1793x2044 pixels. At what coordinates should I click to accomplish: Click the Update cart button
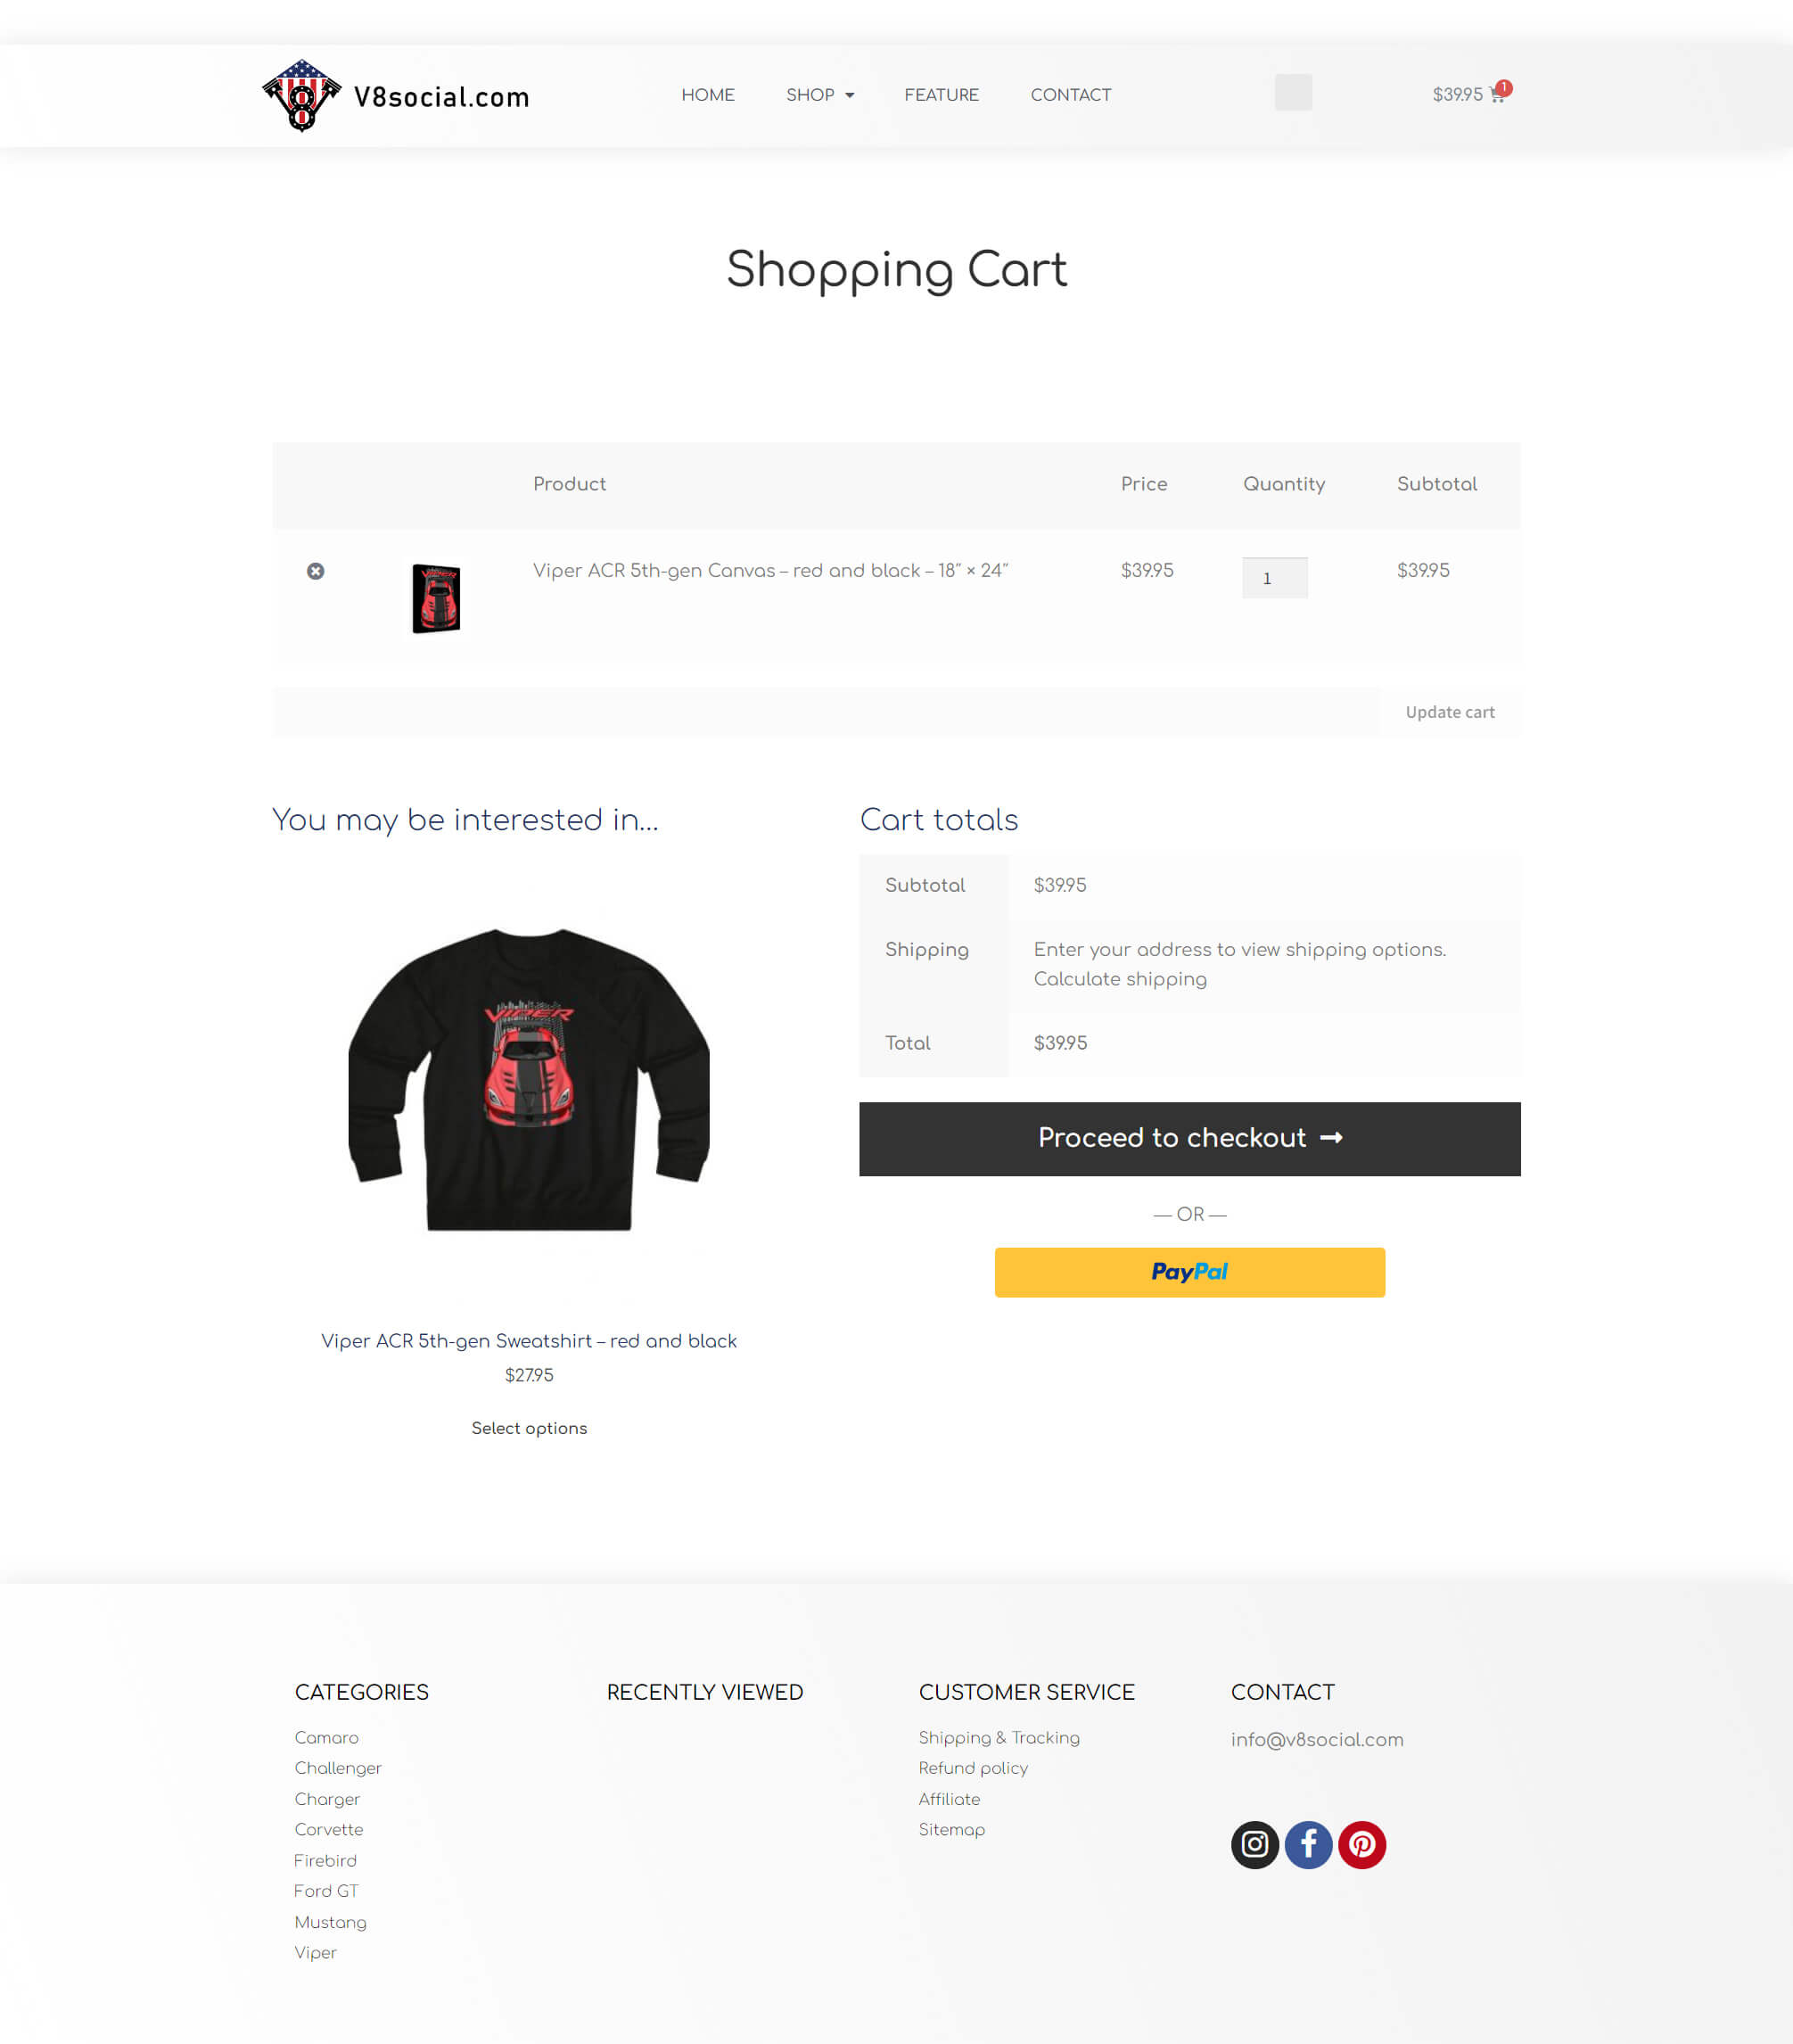pos(1449,712)
